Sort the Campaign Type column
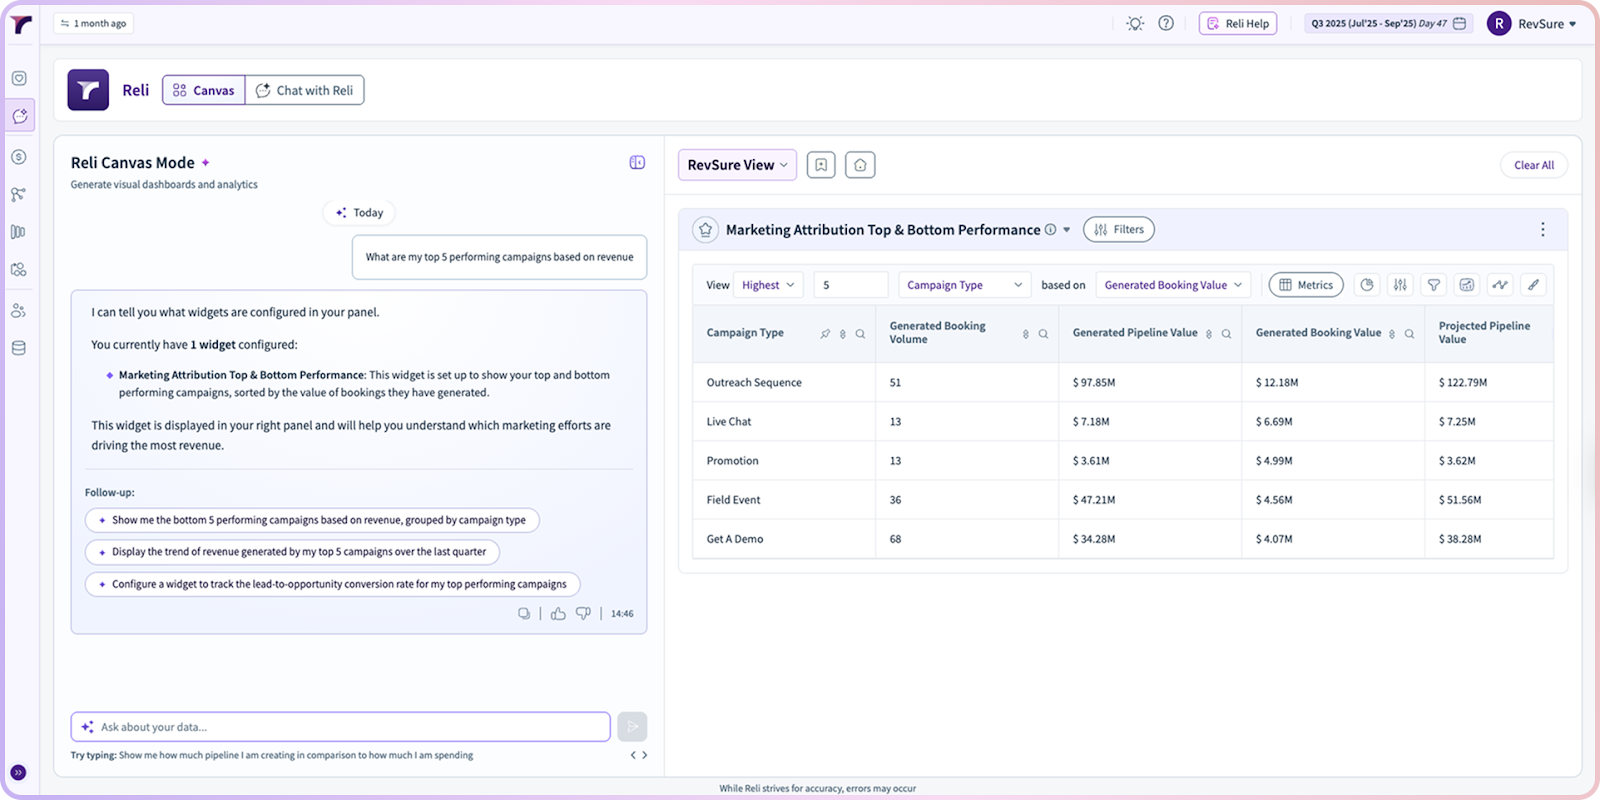 coord(843,334)
